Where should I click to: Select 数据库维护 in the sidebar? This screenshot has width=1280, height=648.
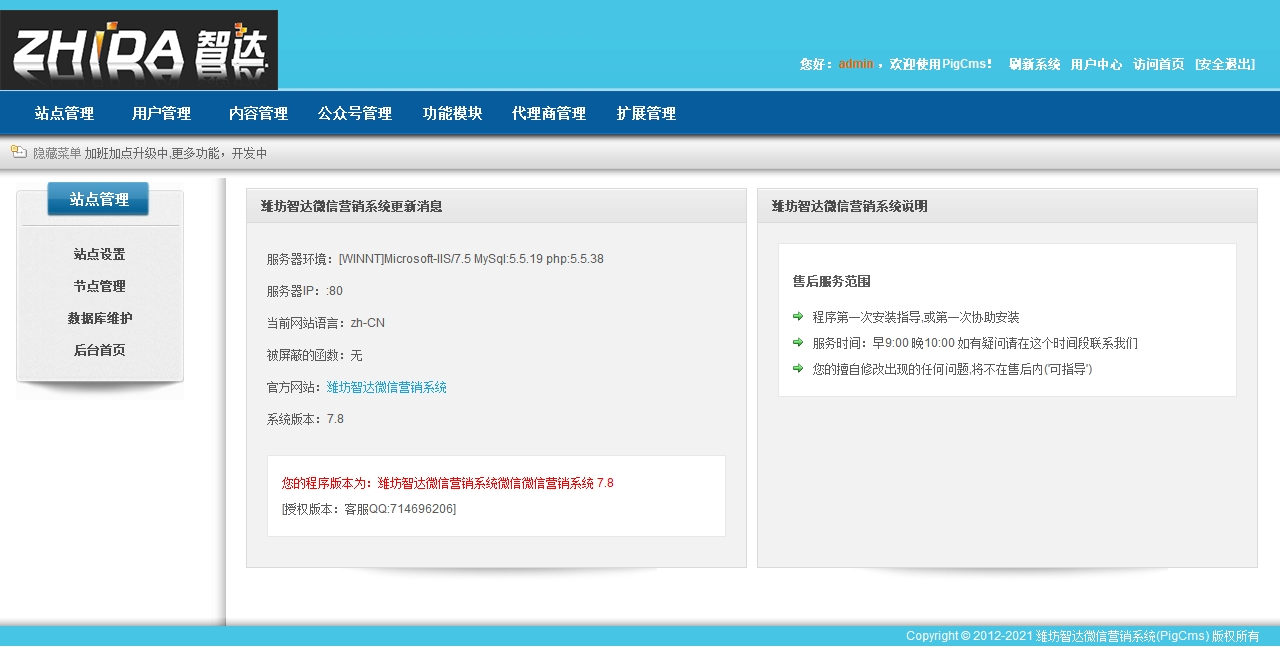(x=99, y=318)
